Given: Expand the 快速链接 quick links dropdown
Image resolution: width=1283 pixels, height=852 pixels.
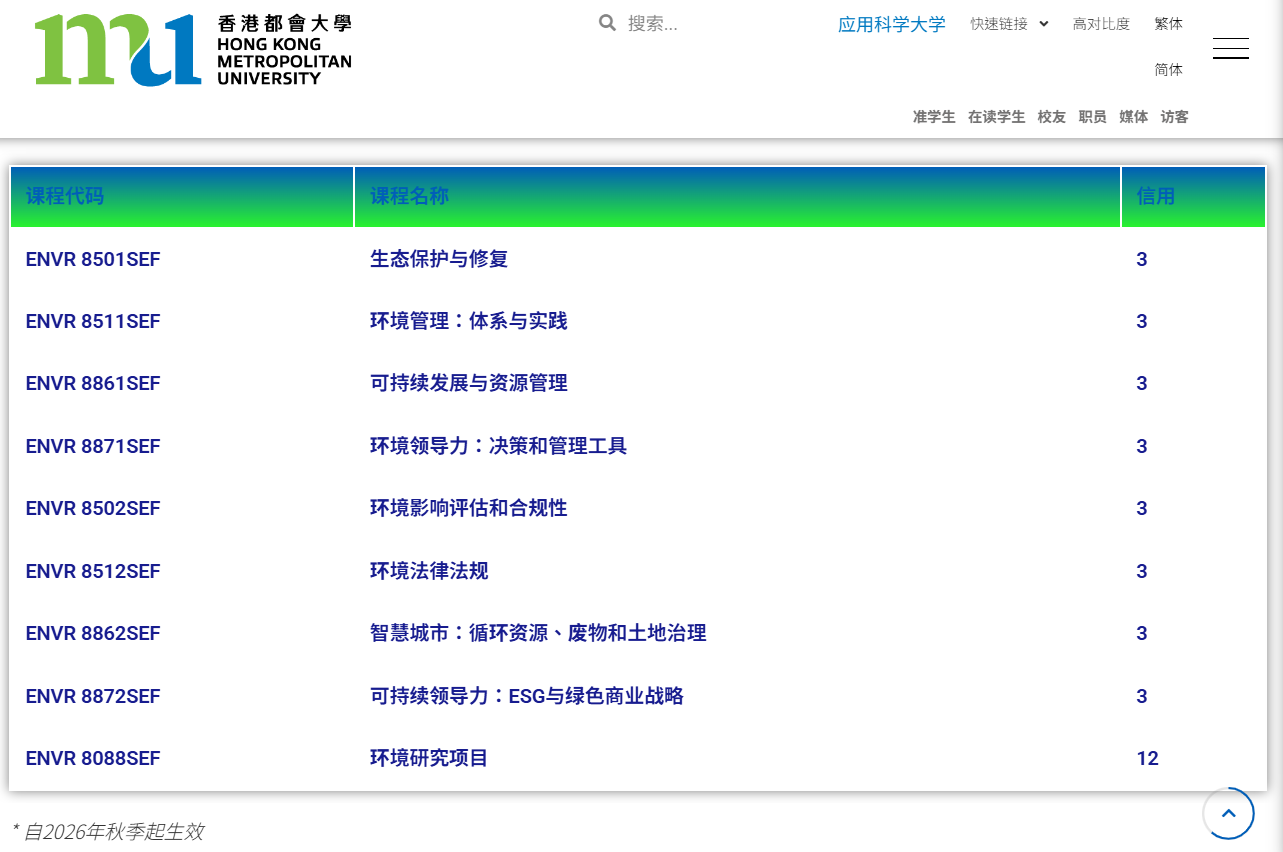Looking at the screenshot, I should tap(1009, 23).
